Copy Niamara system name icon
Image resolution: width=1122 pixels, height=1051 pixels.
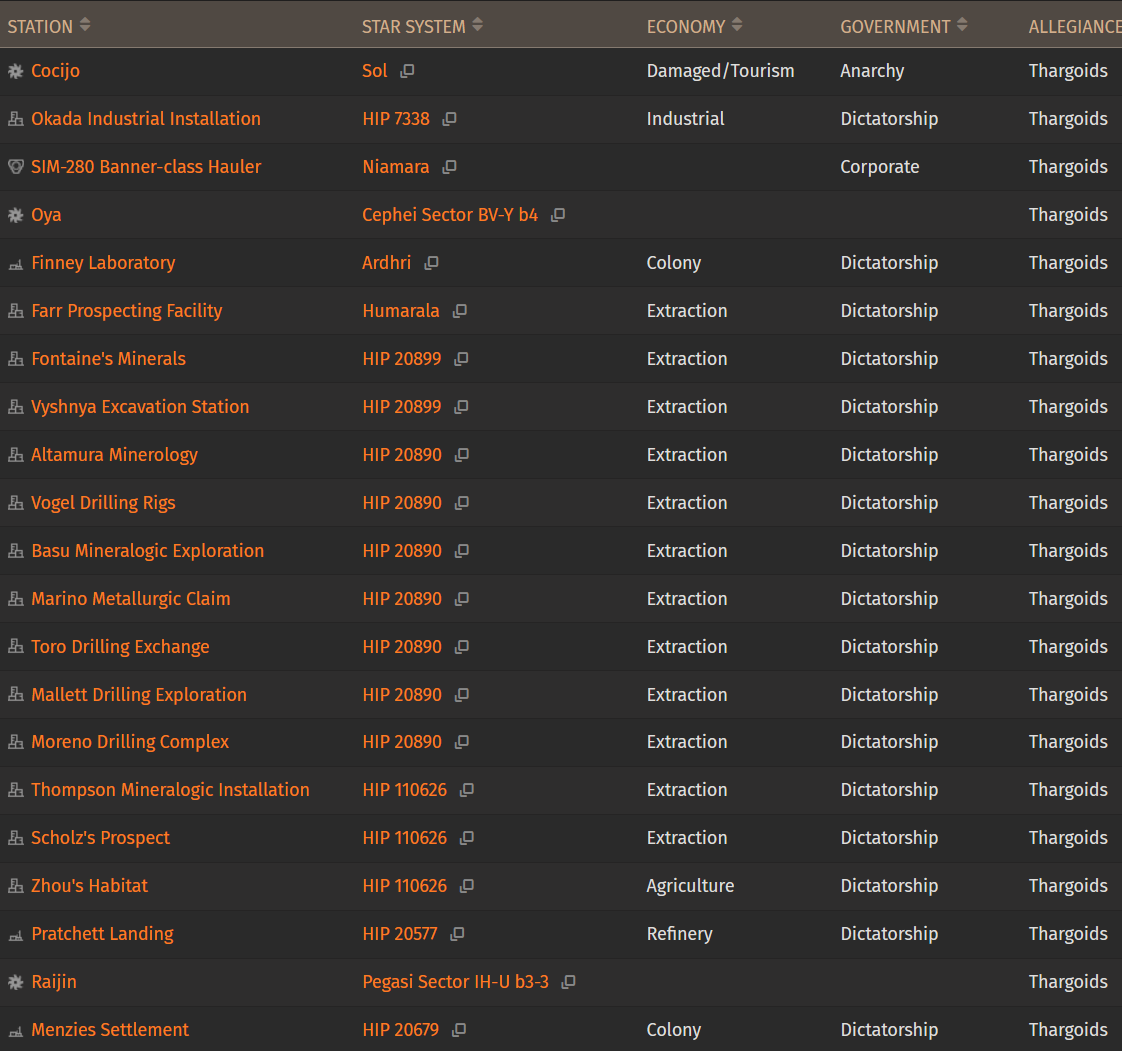tap(449, 167)
